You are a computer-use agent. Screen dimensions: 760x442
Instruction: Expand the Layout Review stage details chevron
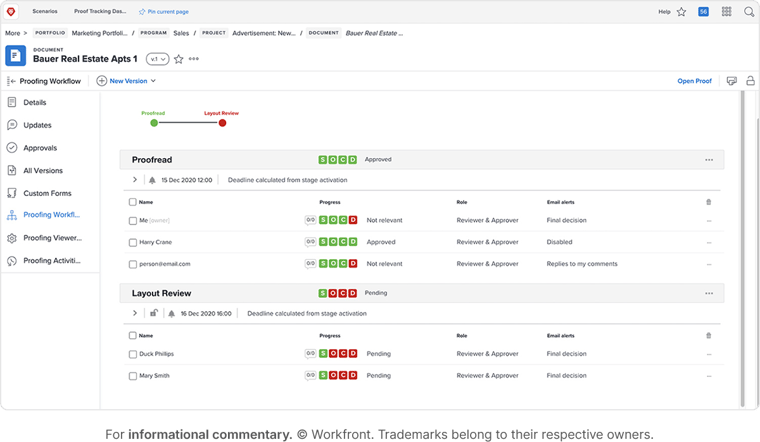pyautogui.click(x=135, y=313)
